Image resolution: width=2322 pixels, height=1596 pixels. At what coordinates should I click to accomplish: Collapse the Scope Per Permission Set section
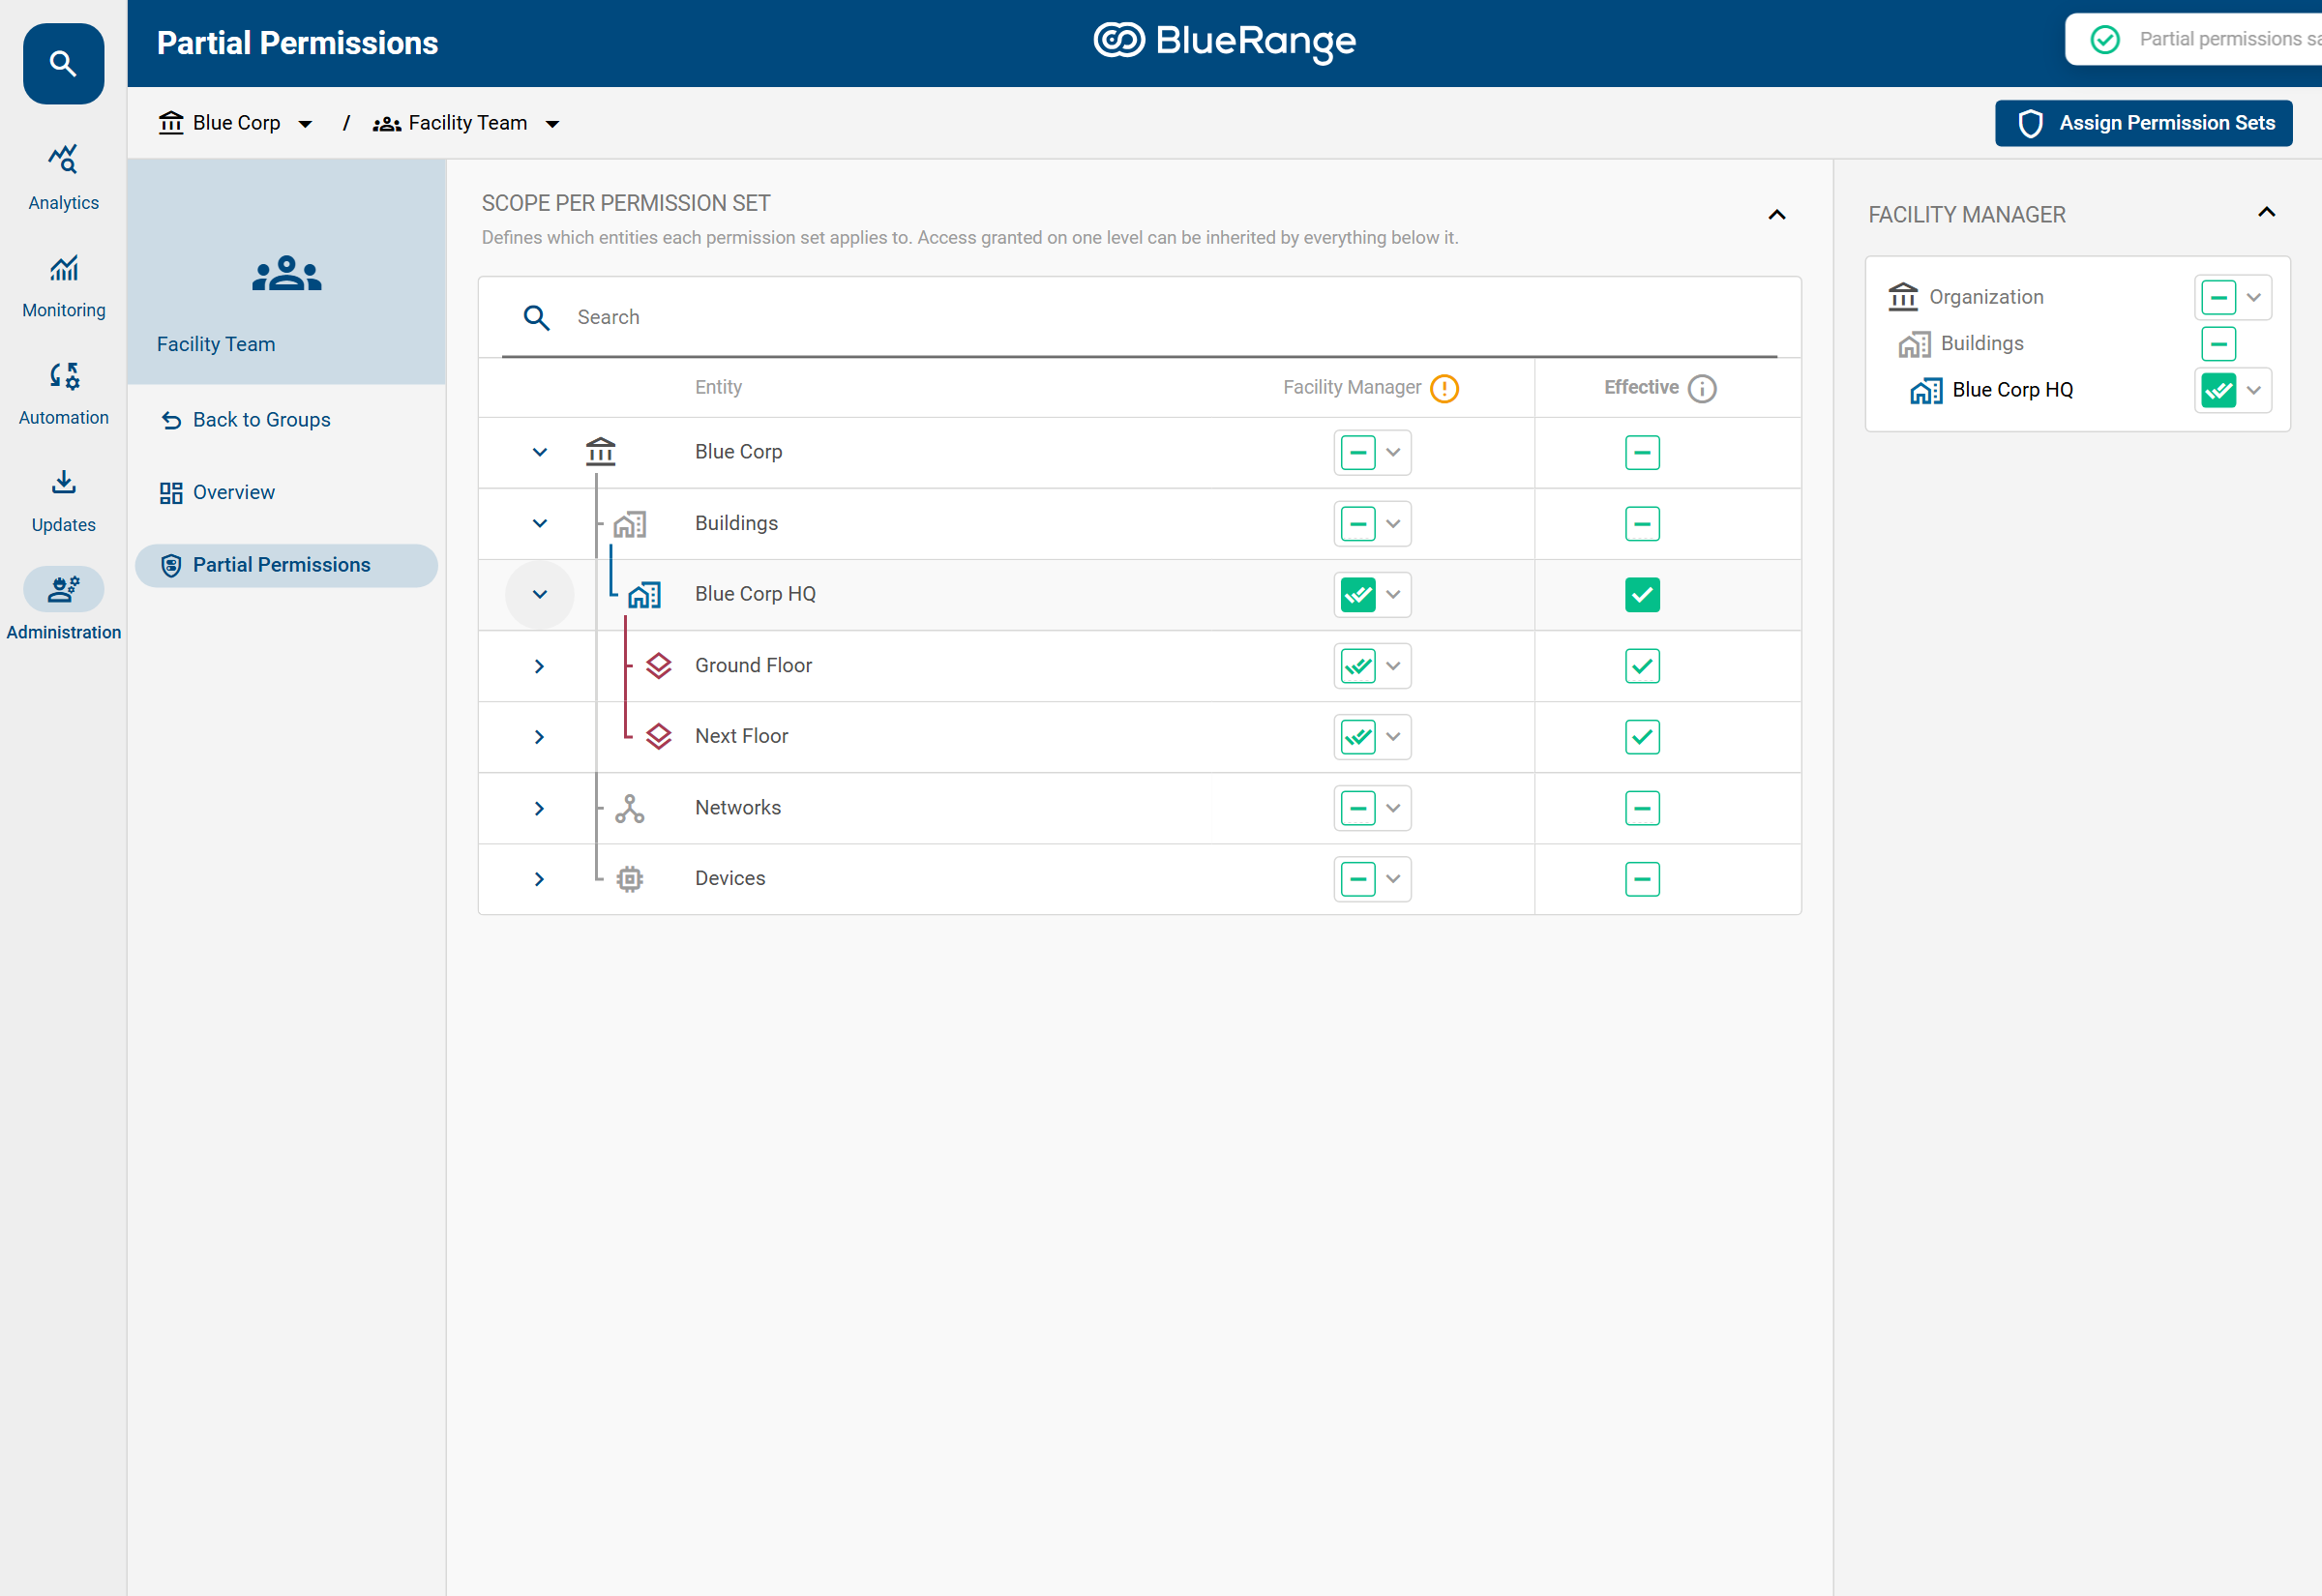[x=1776, y=215]
